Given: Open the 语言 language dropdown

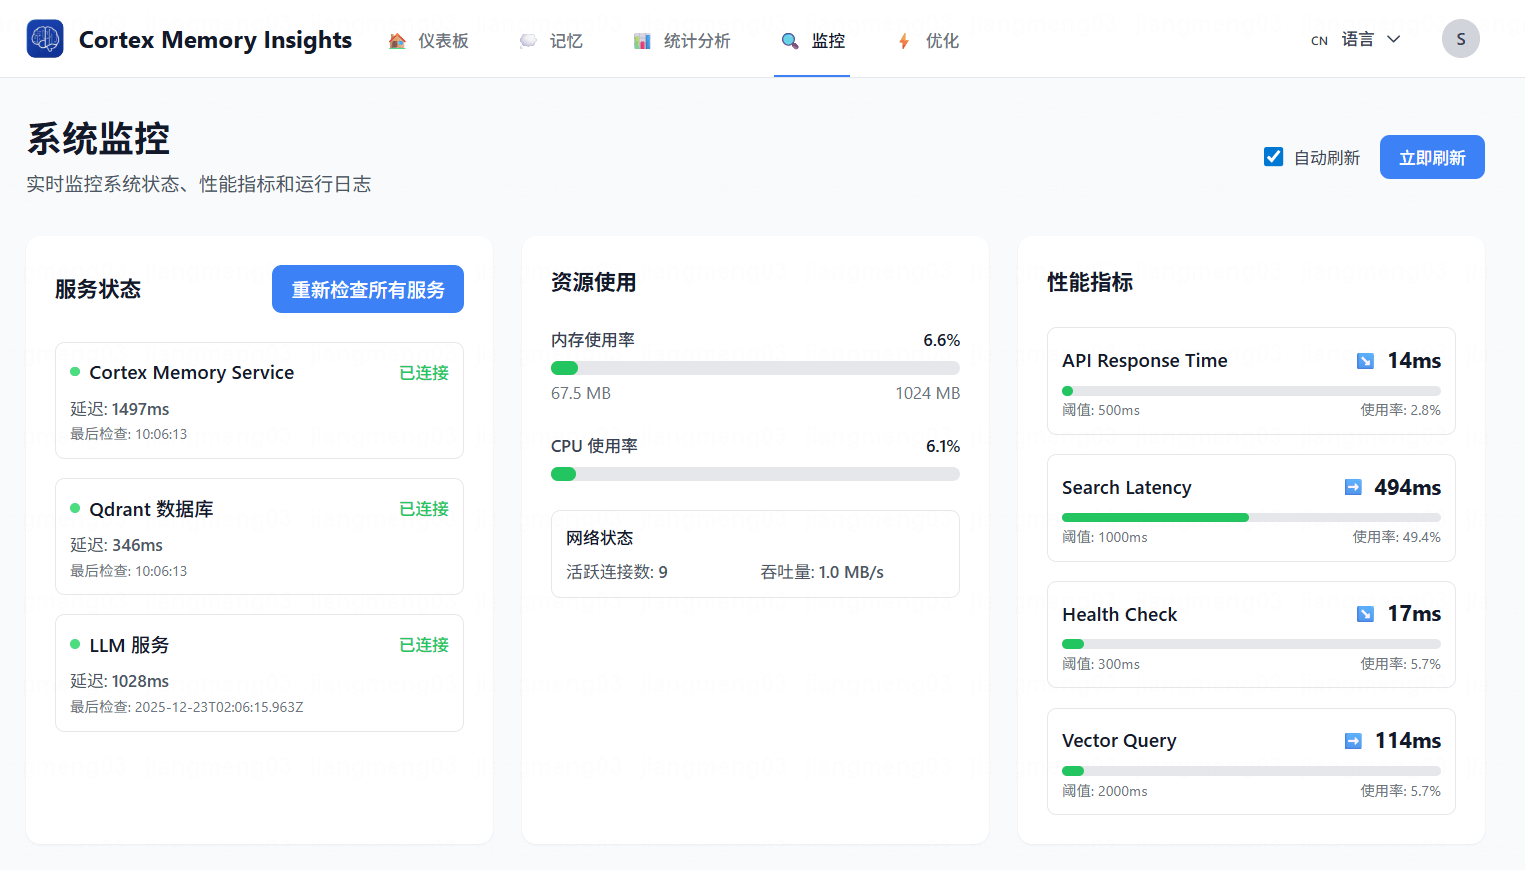Looking at the screenshot, I should [x=1357, y=39].
